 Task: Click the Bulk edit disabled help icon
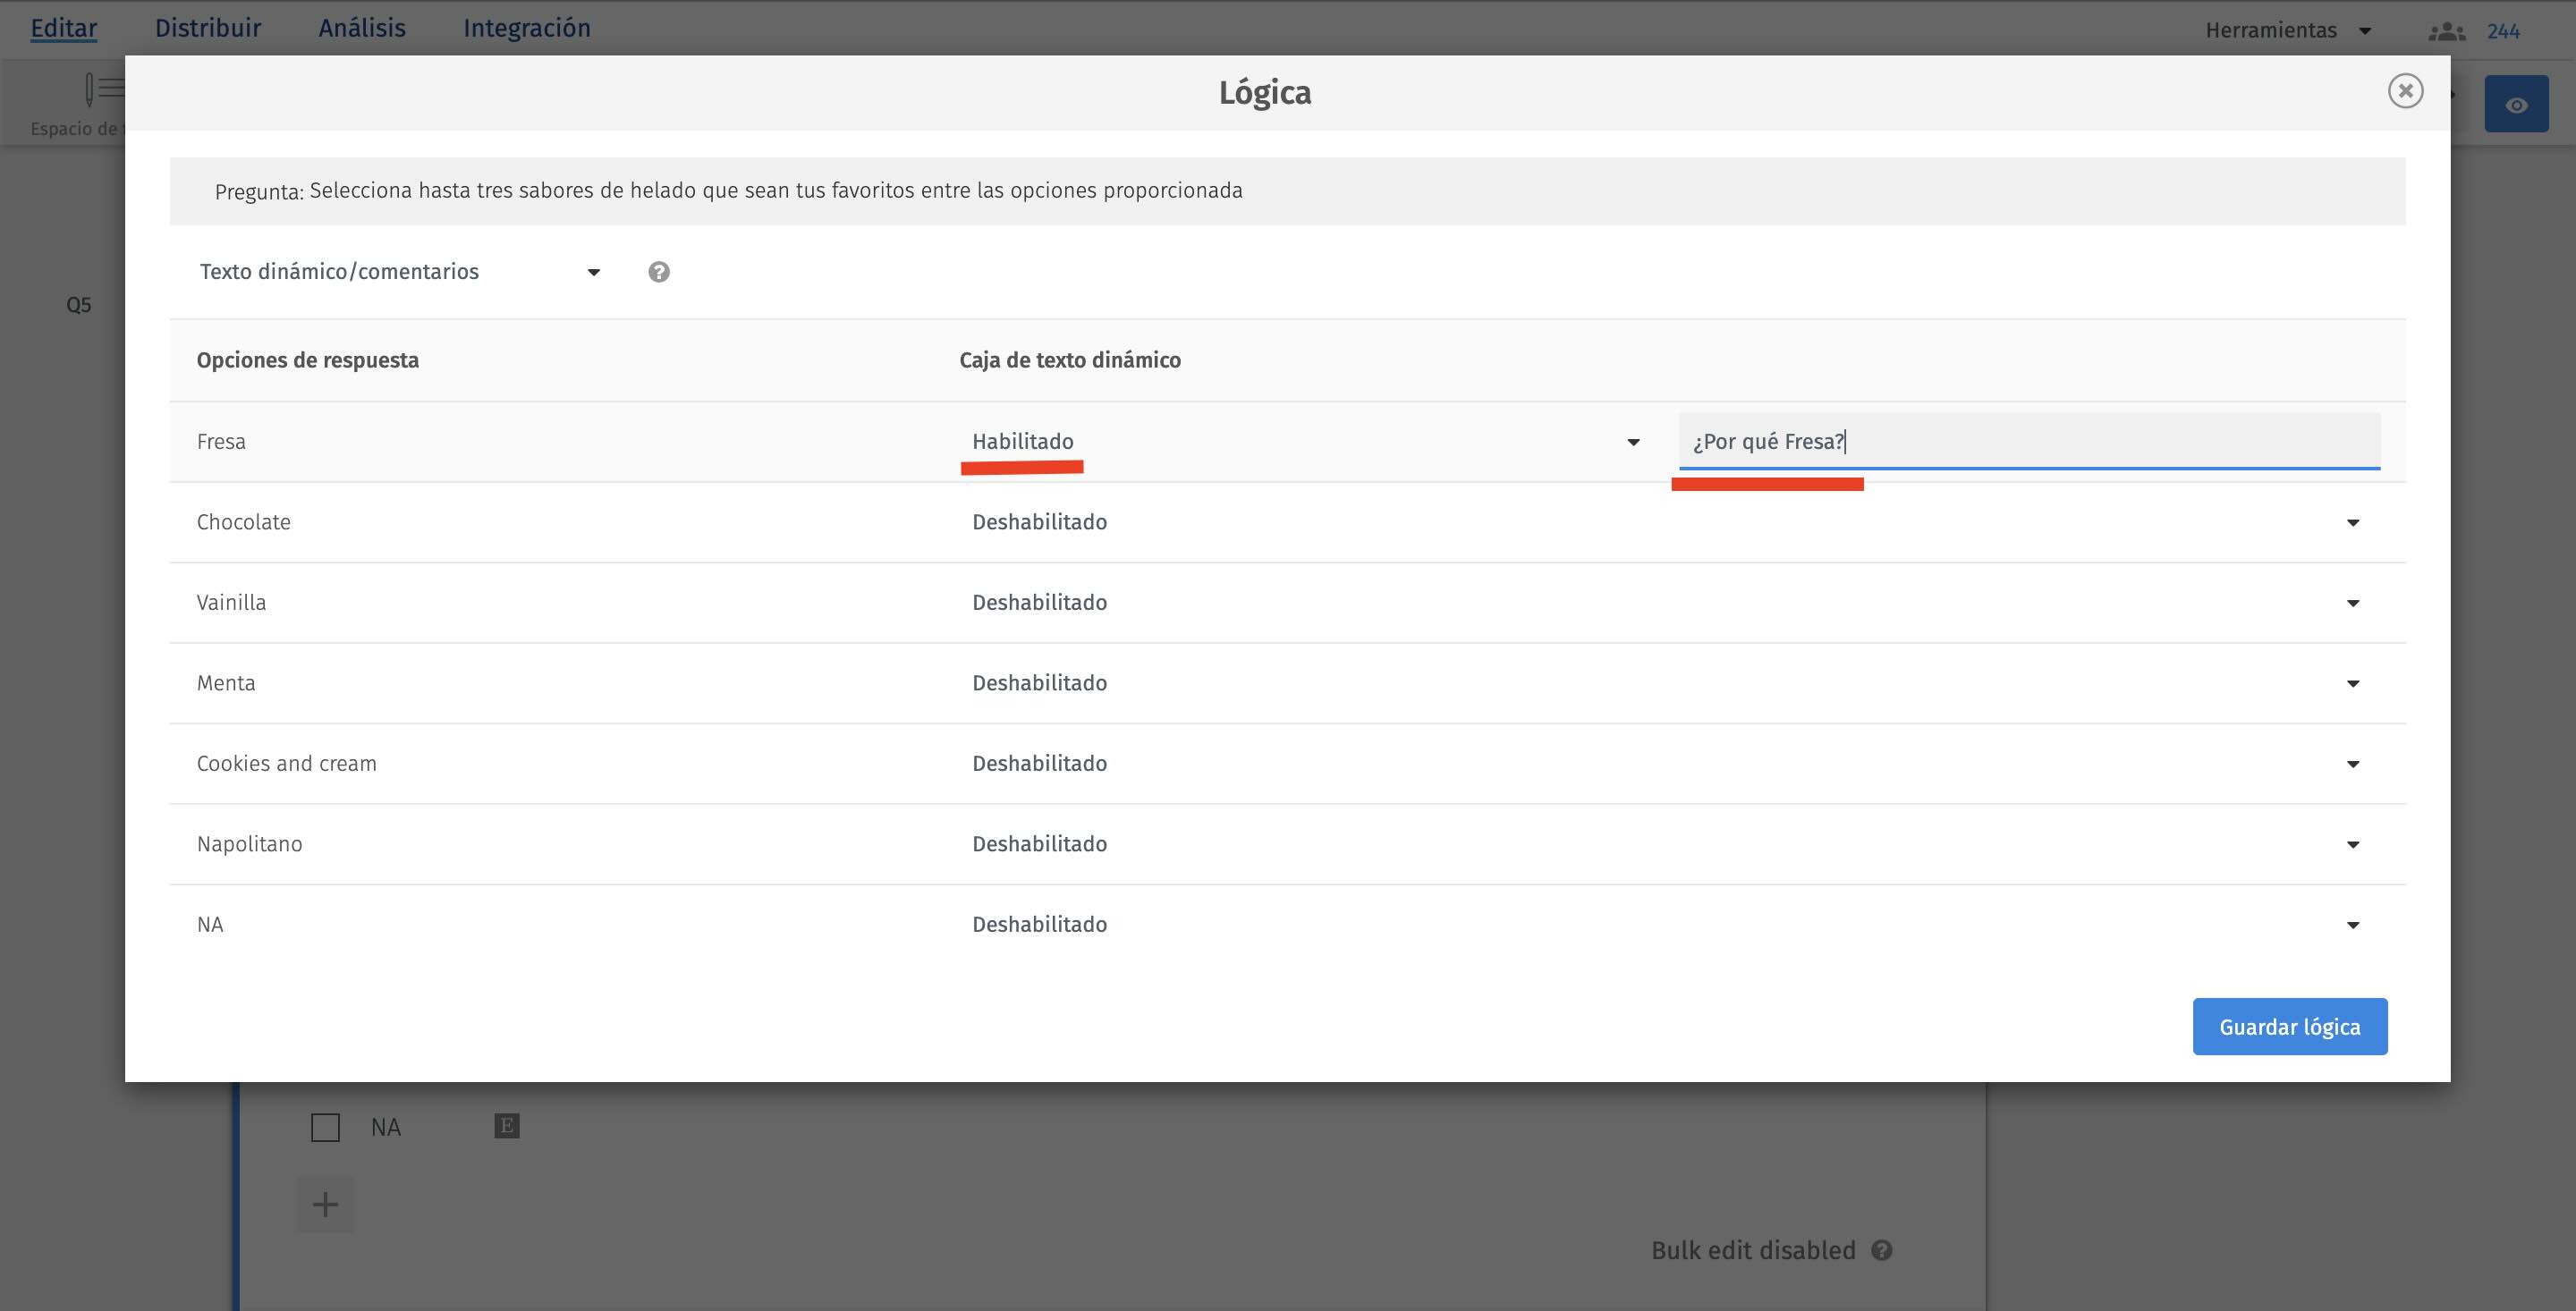point(1881,1250)
